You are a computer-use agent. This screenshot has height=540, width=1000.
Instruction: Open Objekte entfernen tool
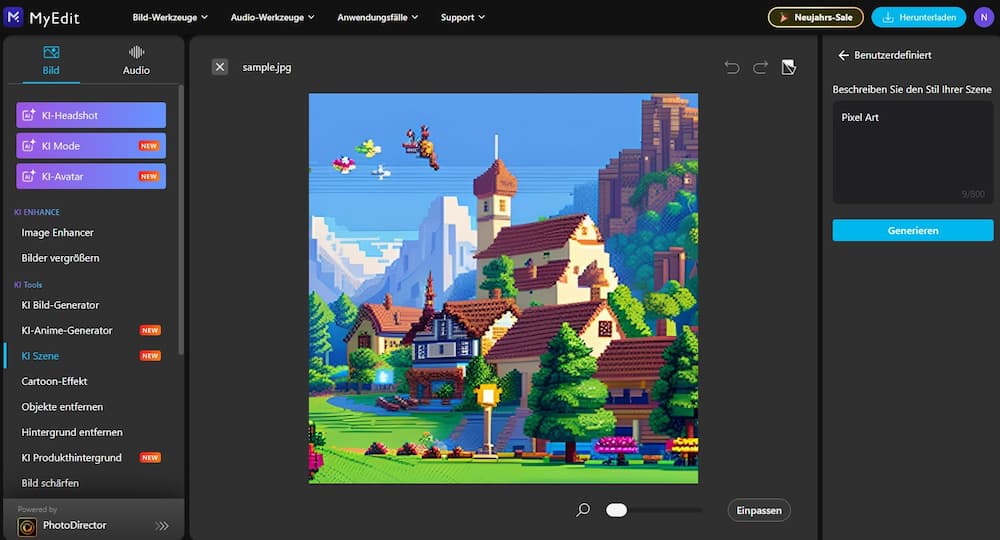tap(62, 407)
